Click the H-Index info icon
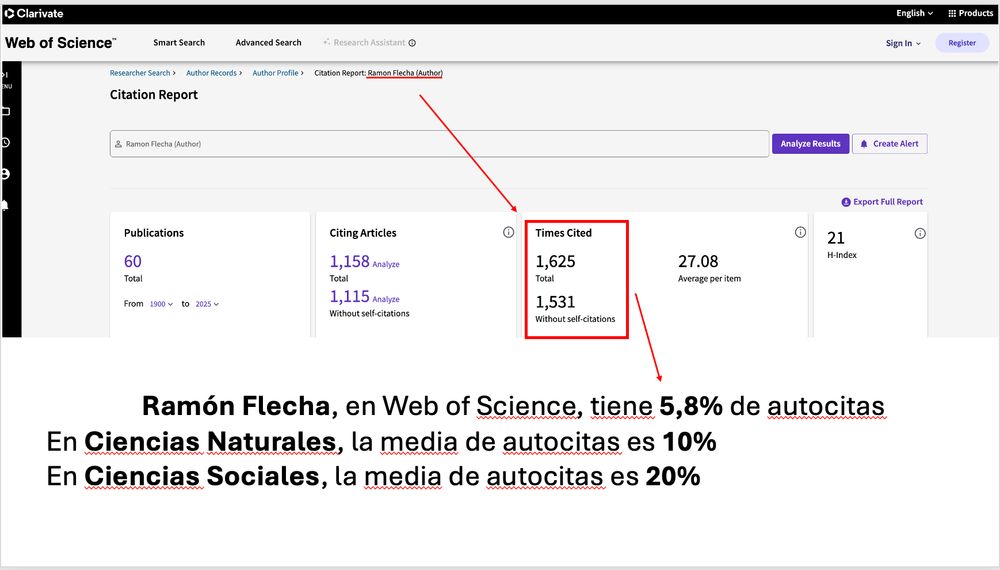The height and width of the screenshot is (570, 1000). click(x=920, y=234)
